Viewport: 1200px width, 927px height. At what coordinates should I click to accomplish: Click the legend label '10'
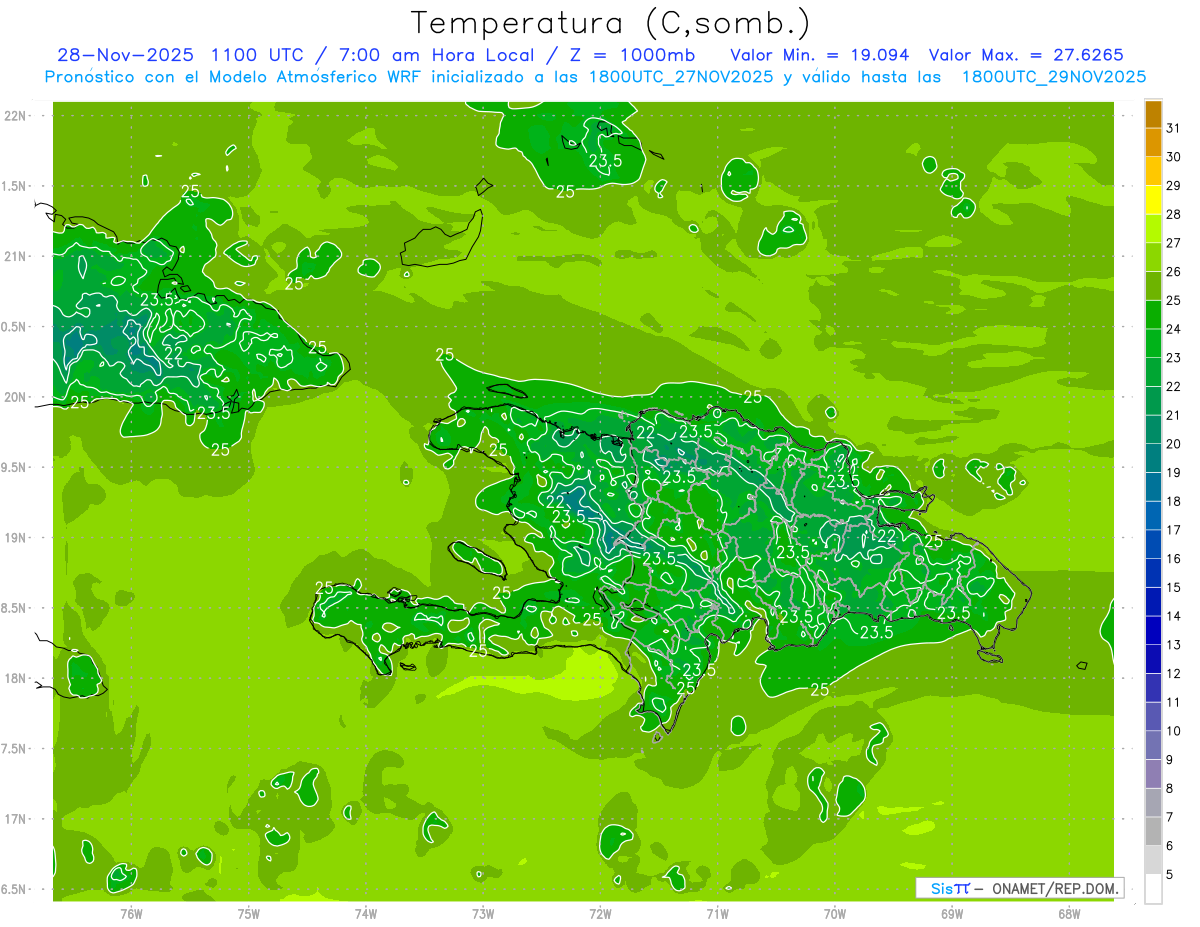point(1174,731)
